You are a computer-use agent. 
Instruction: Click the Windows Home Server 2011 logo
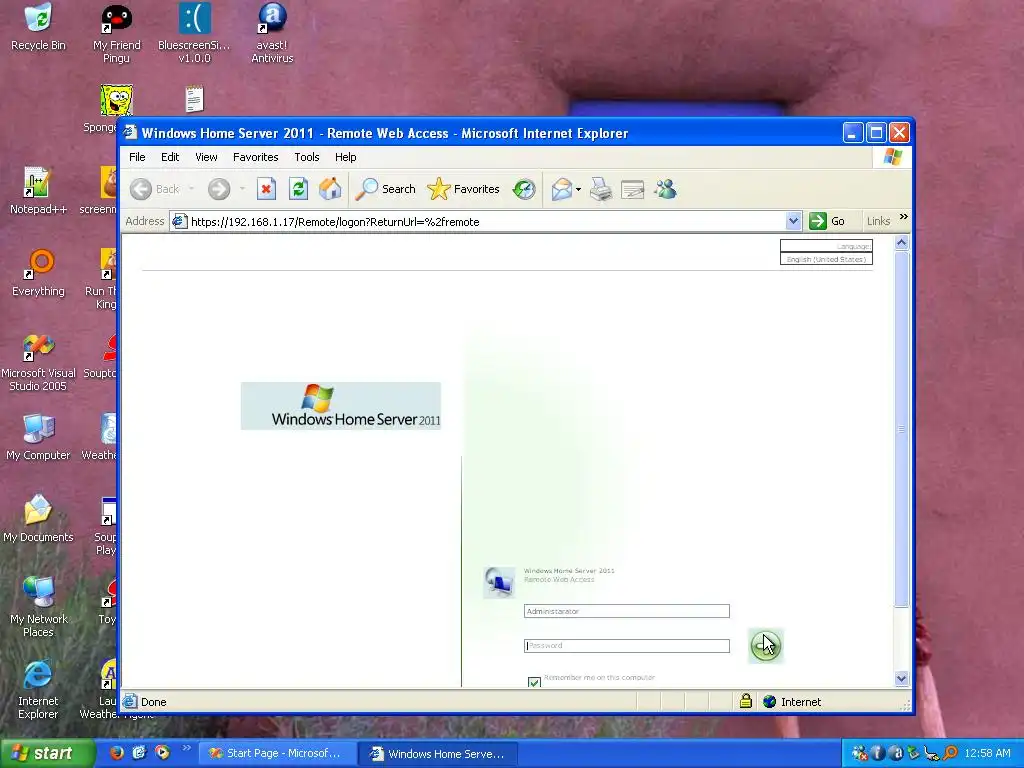pyautogui.click(x=340, y=406)
